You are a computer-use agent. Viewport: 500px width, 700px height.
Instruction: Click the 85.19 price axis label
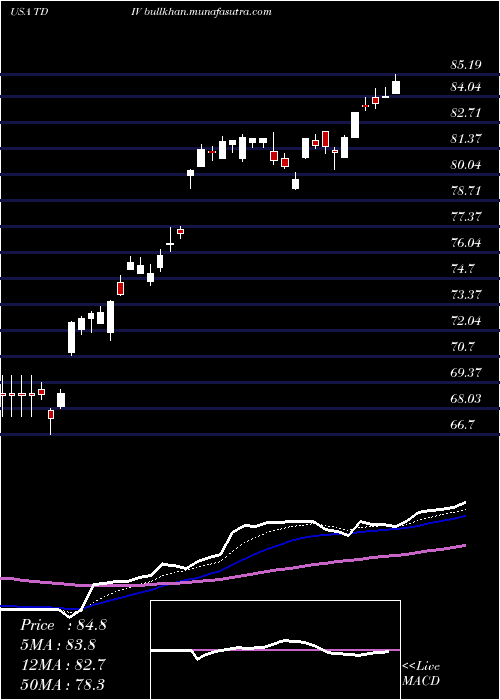[466, 65]
